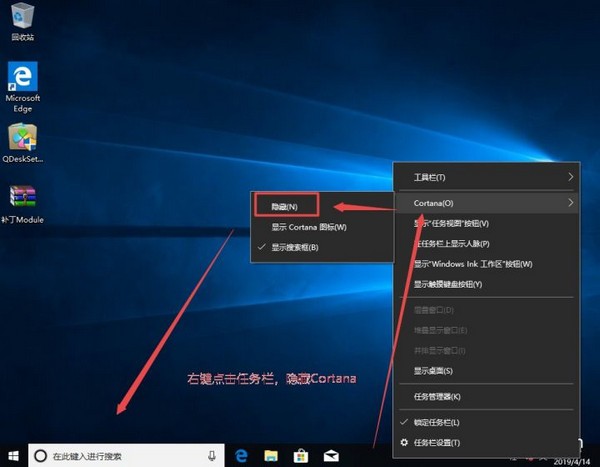Select 显示 Cortana 图标 option
This screenshot has height=467, width=600.
(x=308, y=227)
